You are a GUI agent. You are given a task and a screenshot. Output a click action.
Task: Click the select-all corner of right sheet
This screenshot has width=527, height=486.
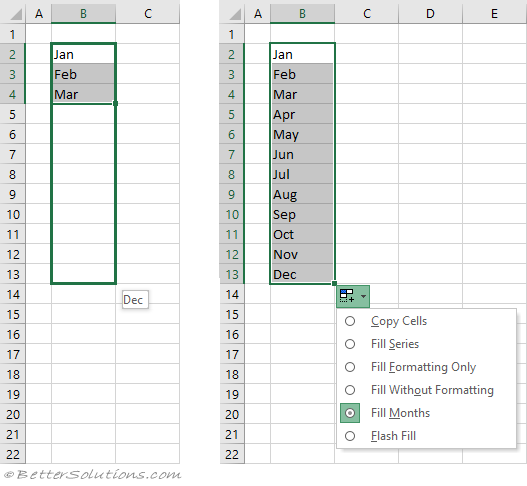pyautogui.click(x=232, y=13)
